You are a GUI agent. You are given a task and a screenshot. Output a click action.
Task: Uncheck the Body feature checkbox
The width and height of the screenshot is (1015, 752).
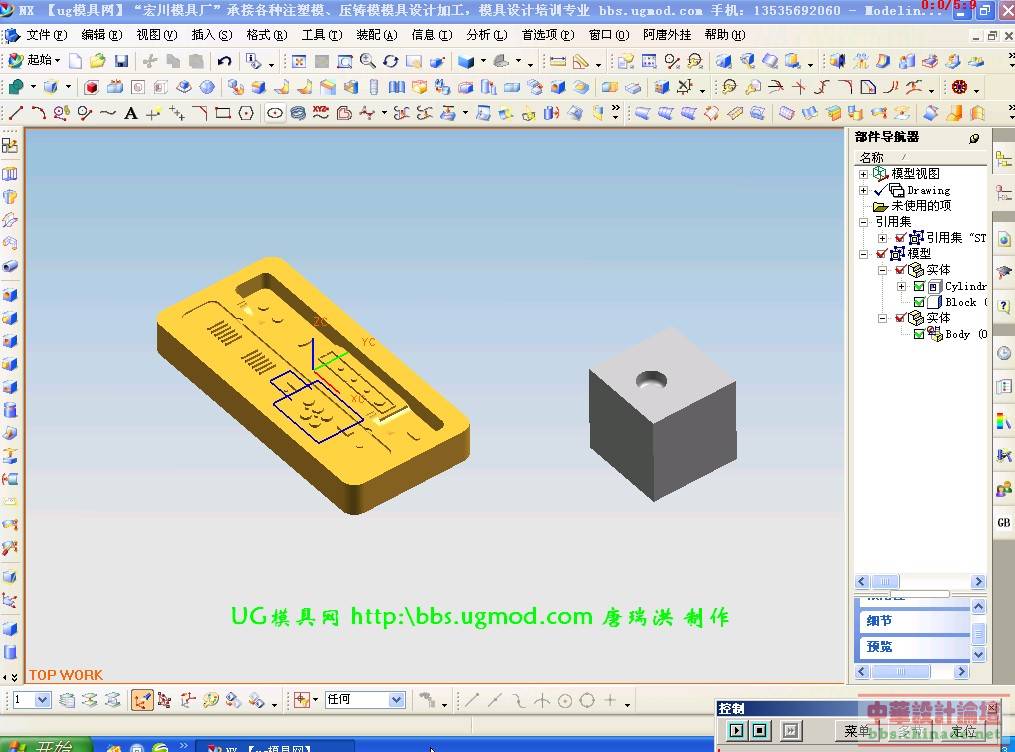click(919, 334)
